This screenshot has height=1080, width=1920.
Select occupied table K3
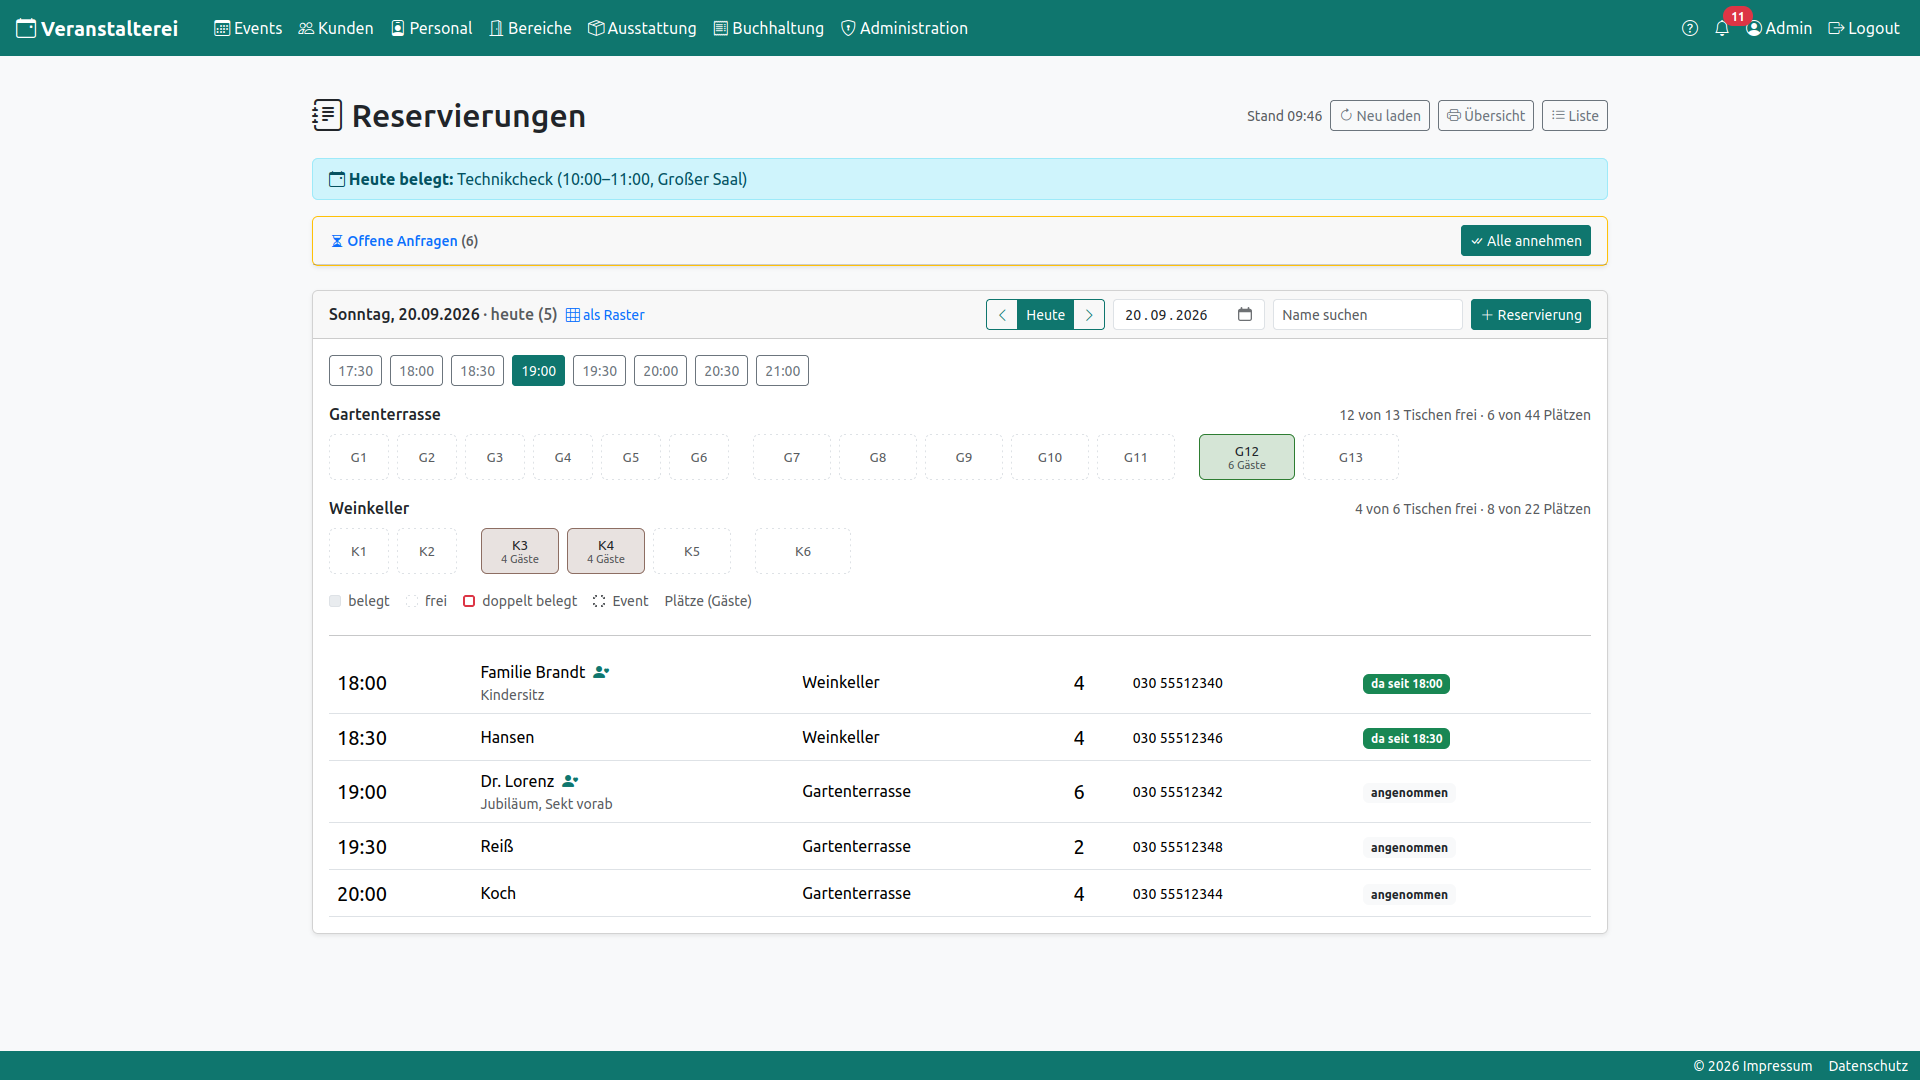(520, 551)
